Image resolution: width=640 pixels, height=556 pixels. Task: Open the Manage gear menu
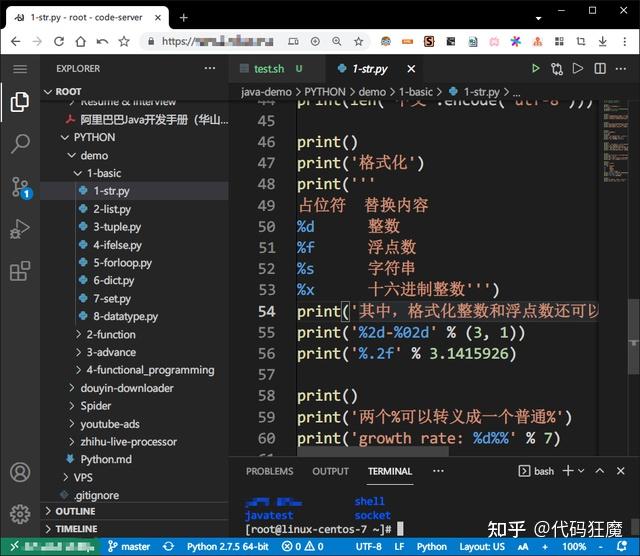click(20, 514)
